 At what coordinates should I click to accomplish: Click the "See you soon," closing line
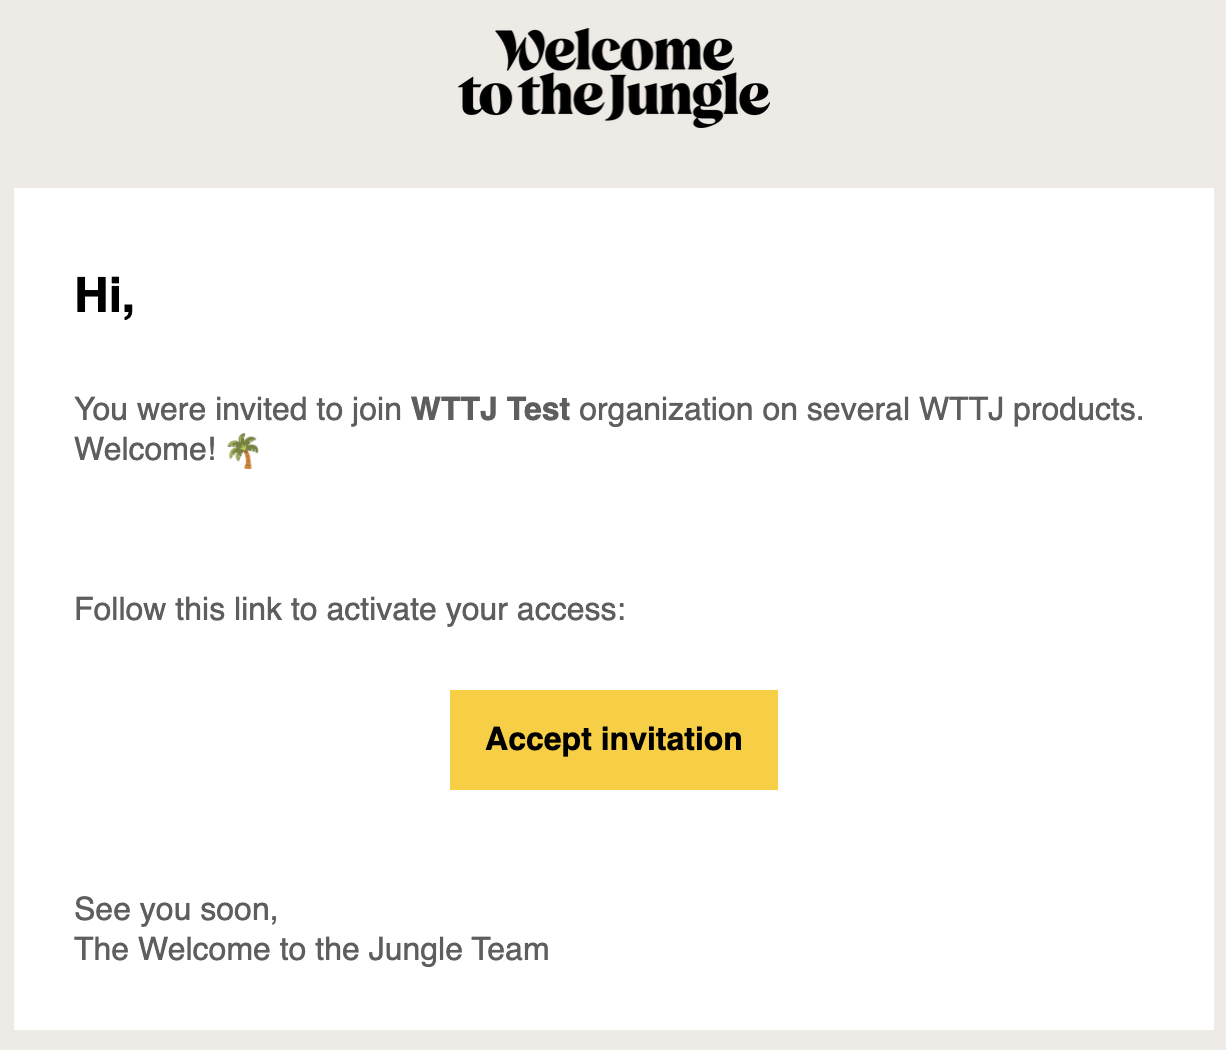176,909
